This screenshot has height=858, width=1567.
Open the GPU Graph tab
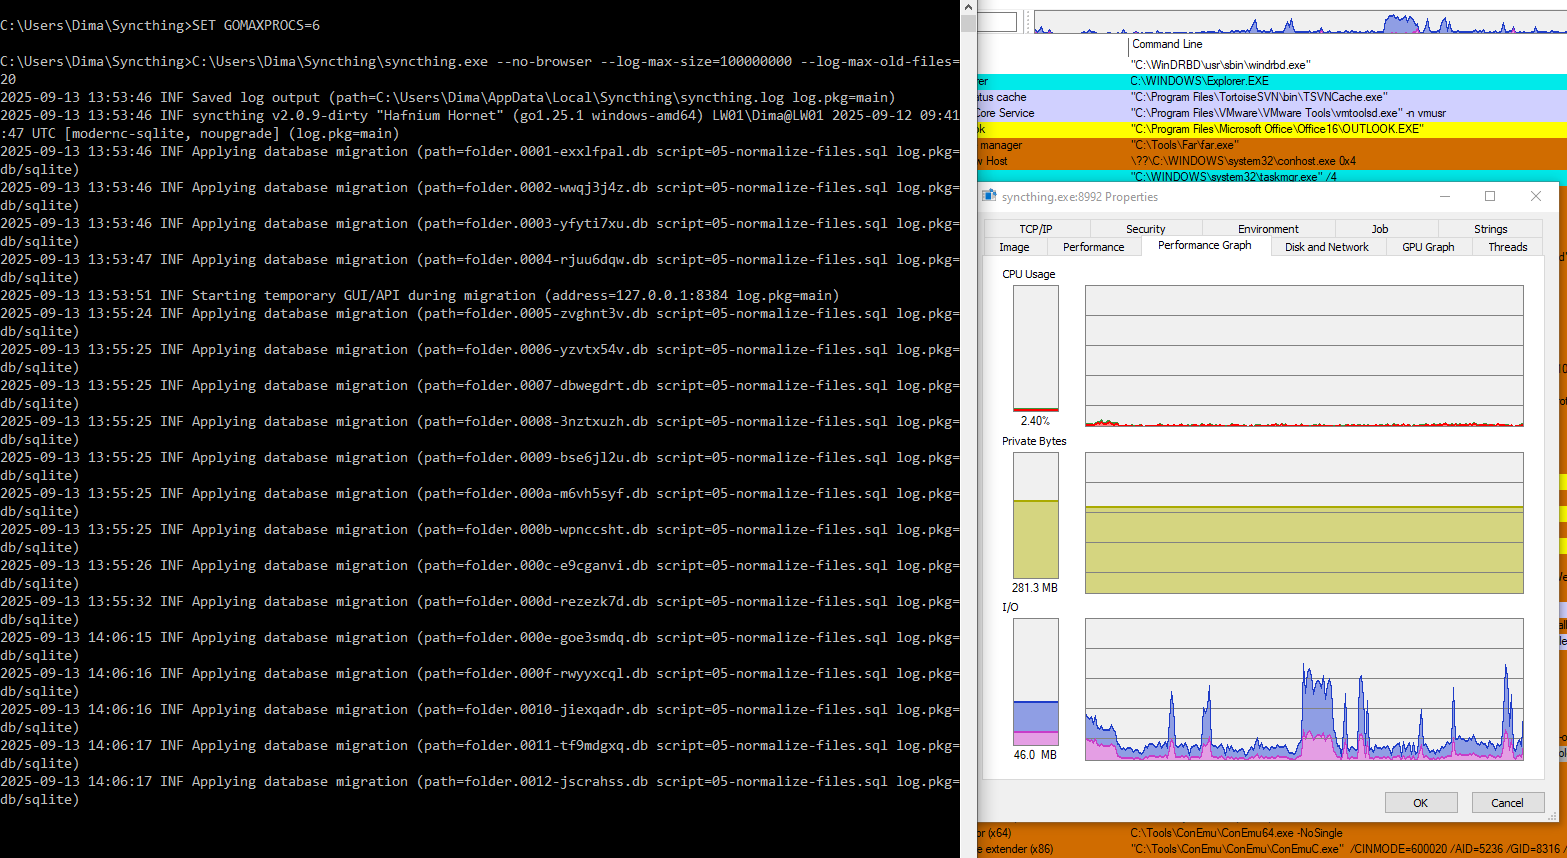[1427, 247]
